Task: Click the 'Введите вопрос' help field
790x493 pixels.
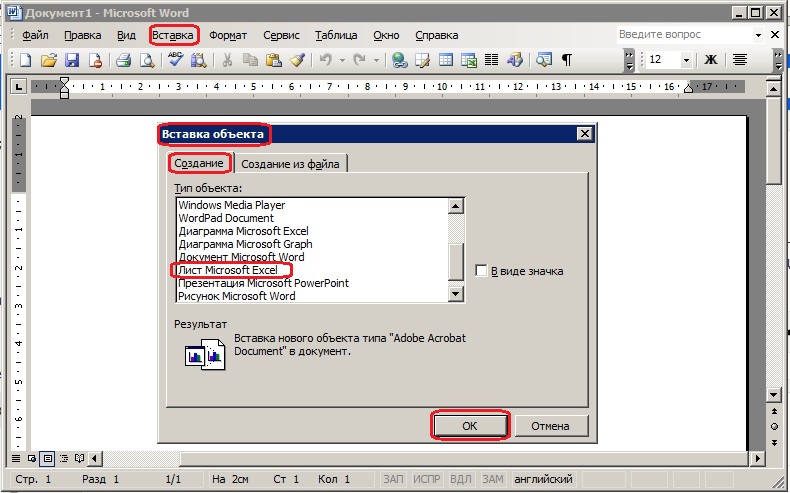Action: click(x=683, y=35)
